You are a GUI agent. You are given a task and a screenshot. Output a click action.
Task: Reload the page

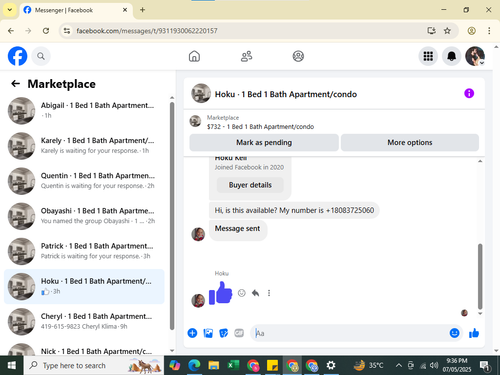(x=46, y=31)
